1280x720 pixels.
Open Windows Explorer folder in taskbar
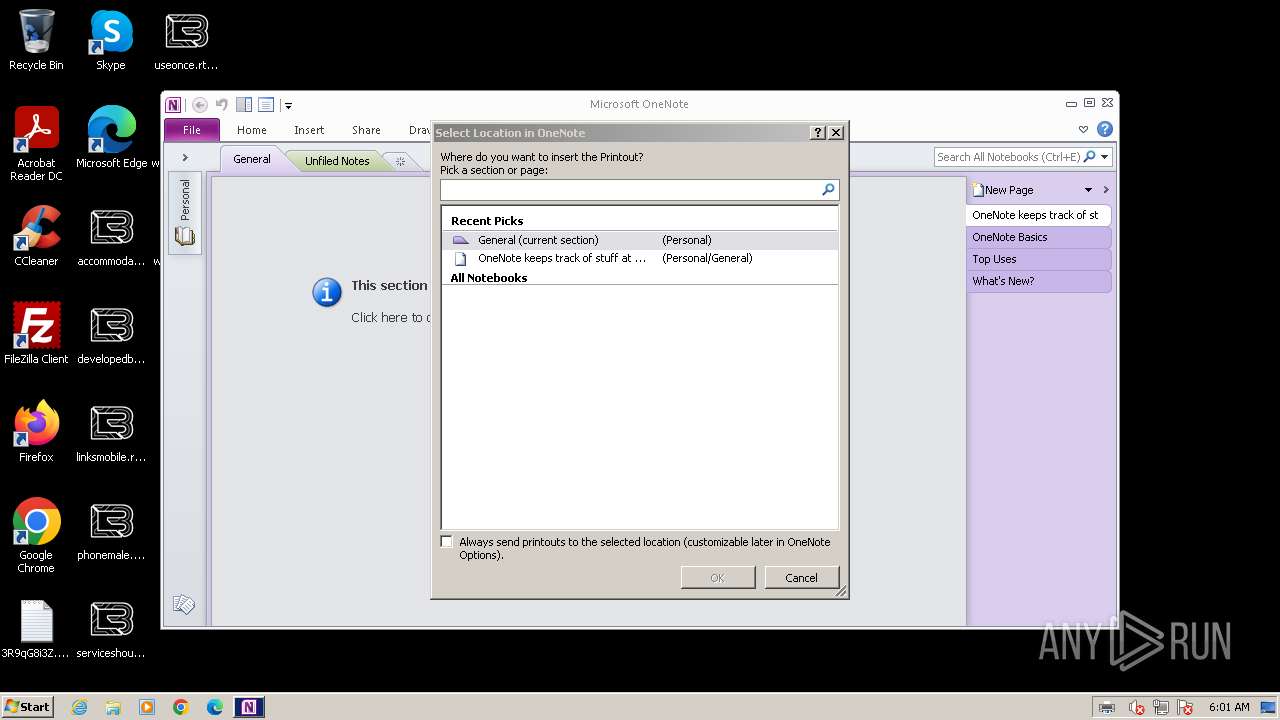113,707
